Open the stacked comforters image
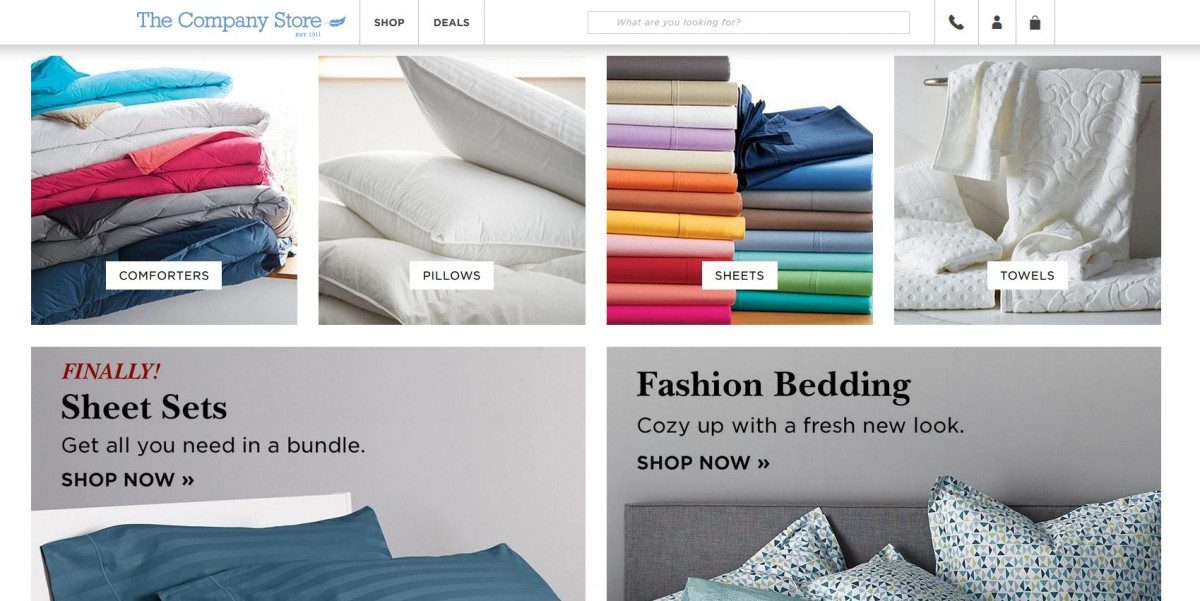 (x=164, y=190)
